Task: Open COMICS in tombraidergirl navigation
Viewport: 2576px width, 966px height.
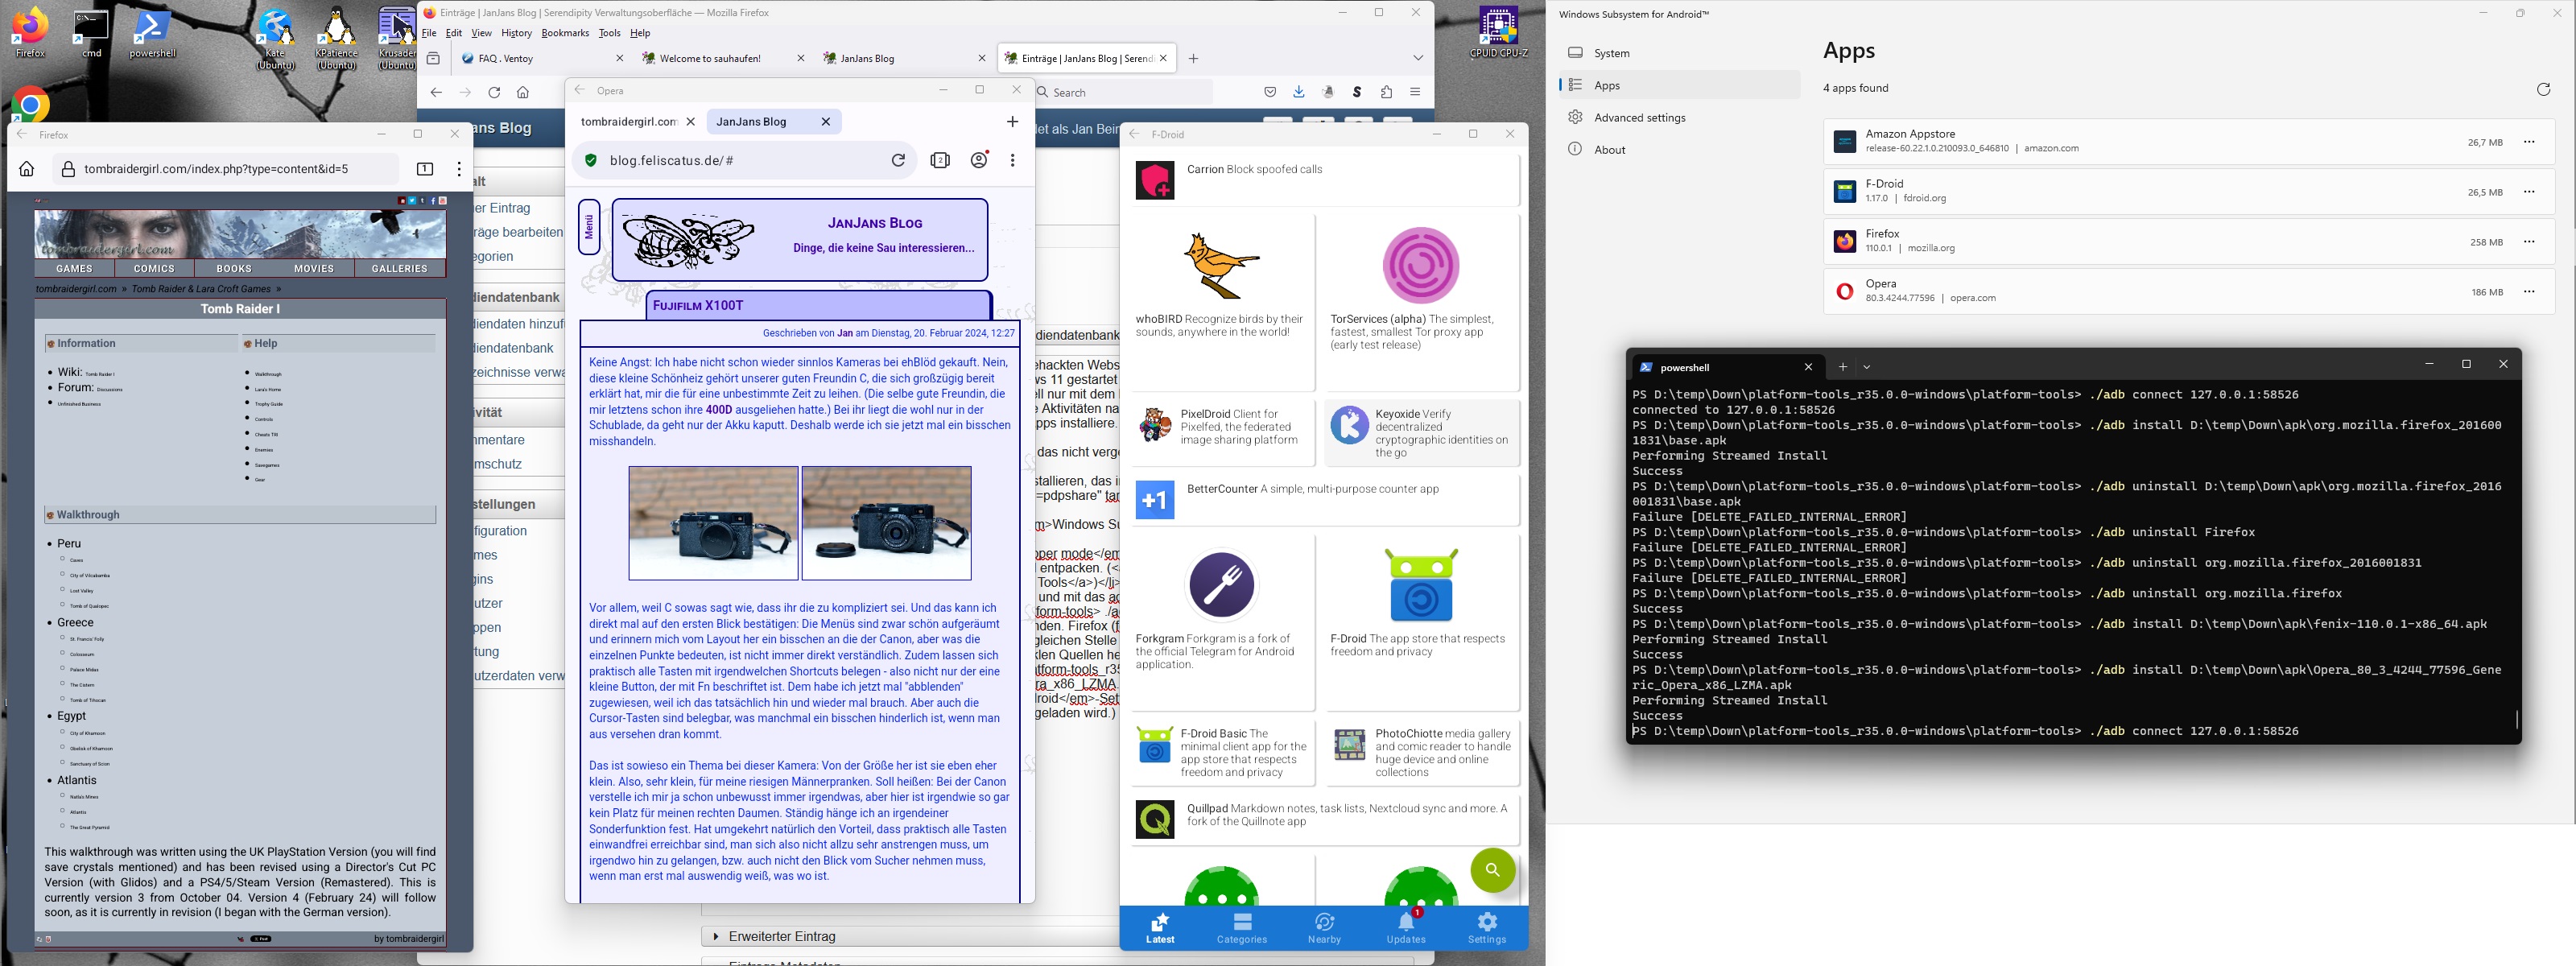Action: pos(154,268)
